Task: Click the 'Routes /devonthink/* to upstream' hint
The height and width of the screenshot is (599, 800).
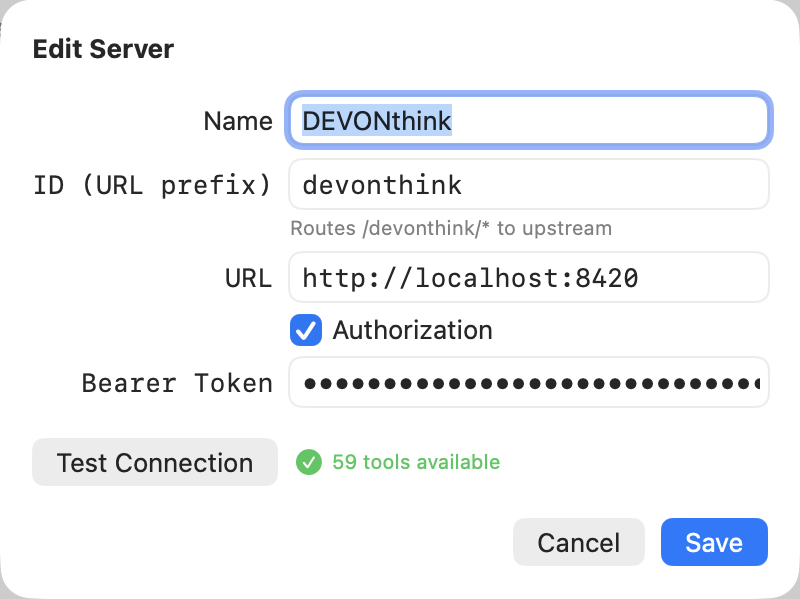Action: pyautogui.click(x=451, y=229)
